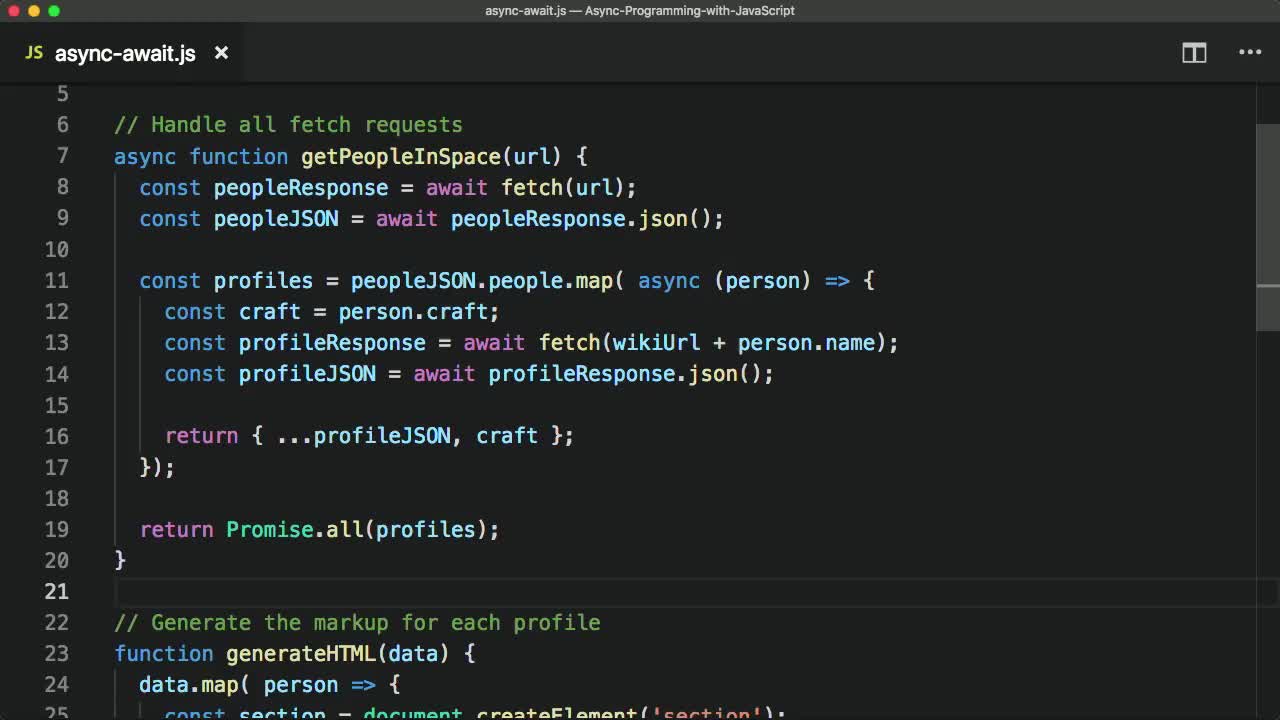Click the editor title bar showing the file path

(640, 11)
